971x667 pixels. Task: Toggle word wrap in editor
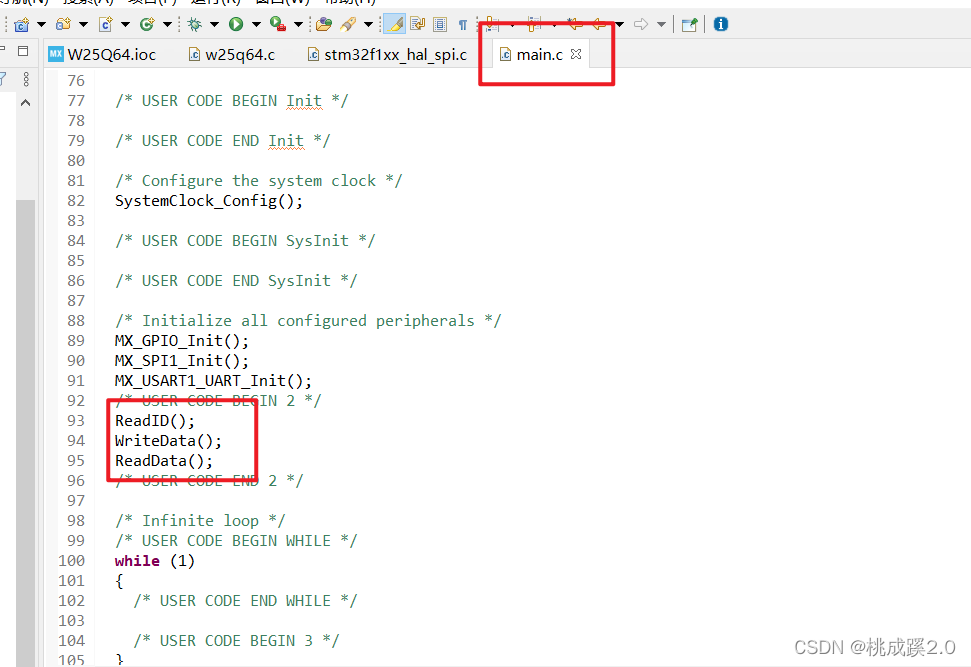(x=418, y=25)
